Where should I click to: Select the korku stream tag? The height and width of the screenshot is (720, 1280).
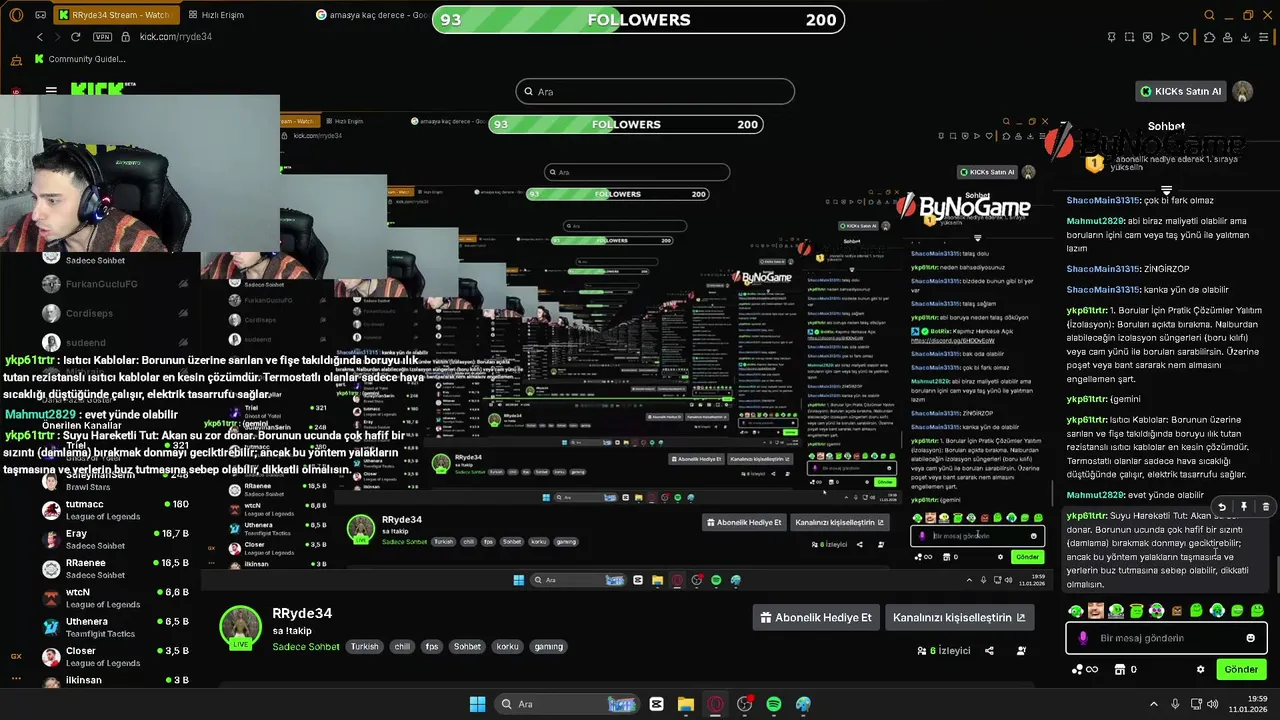508,647
